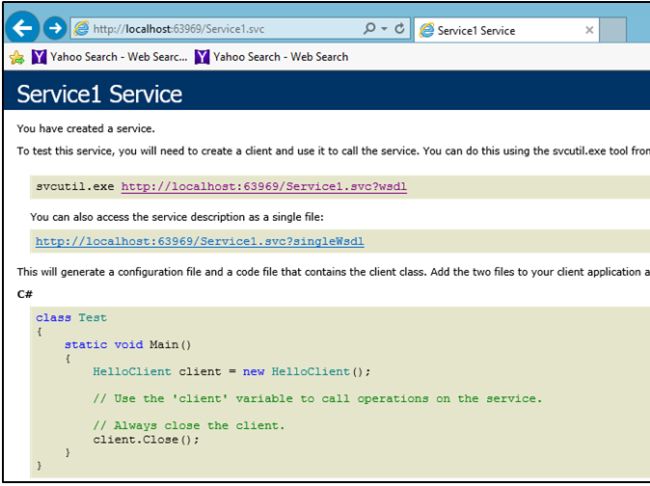Open the Service1.svc?wsdl link
This screenshot has width=650, height=486.
264,186
